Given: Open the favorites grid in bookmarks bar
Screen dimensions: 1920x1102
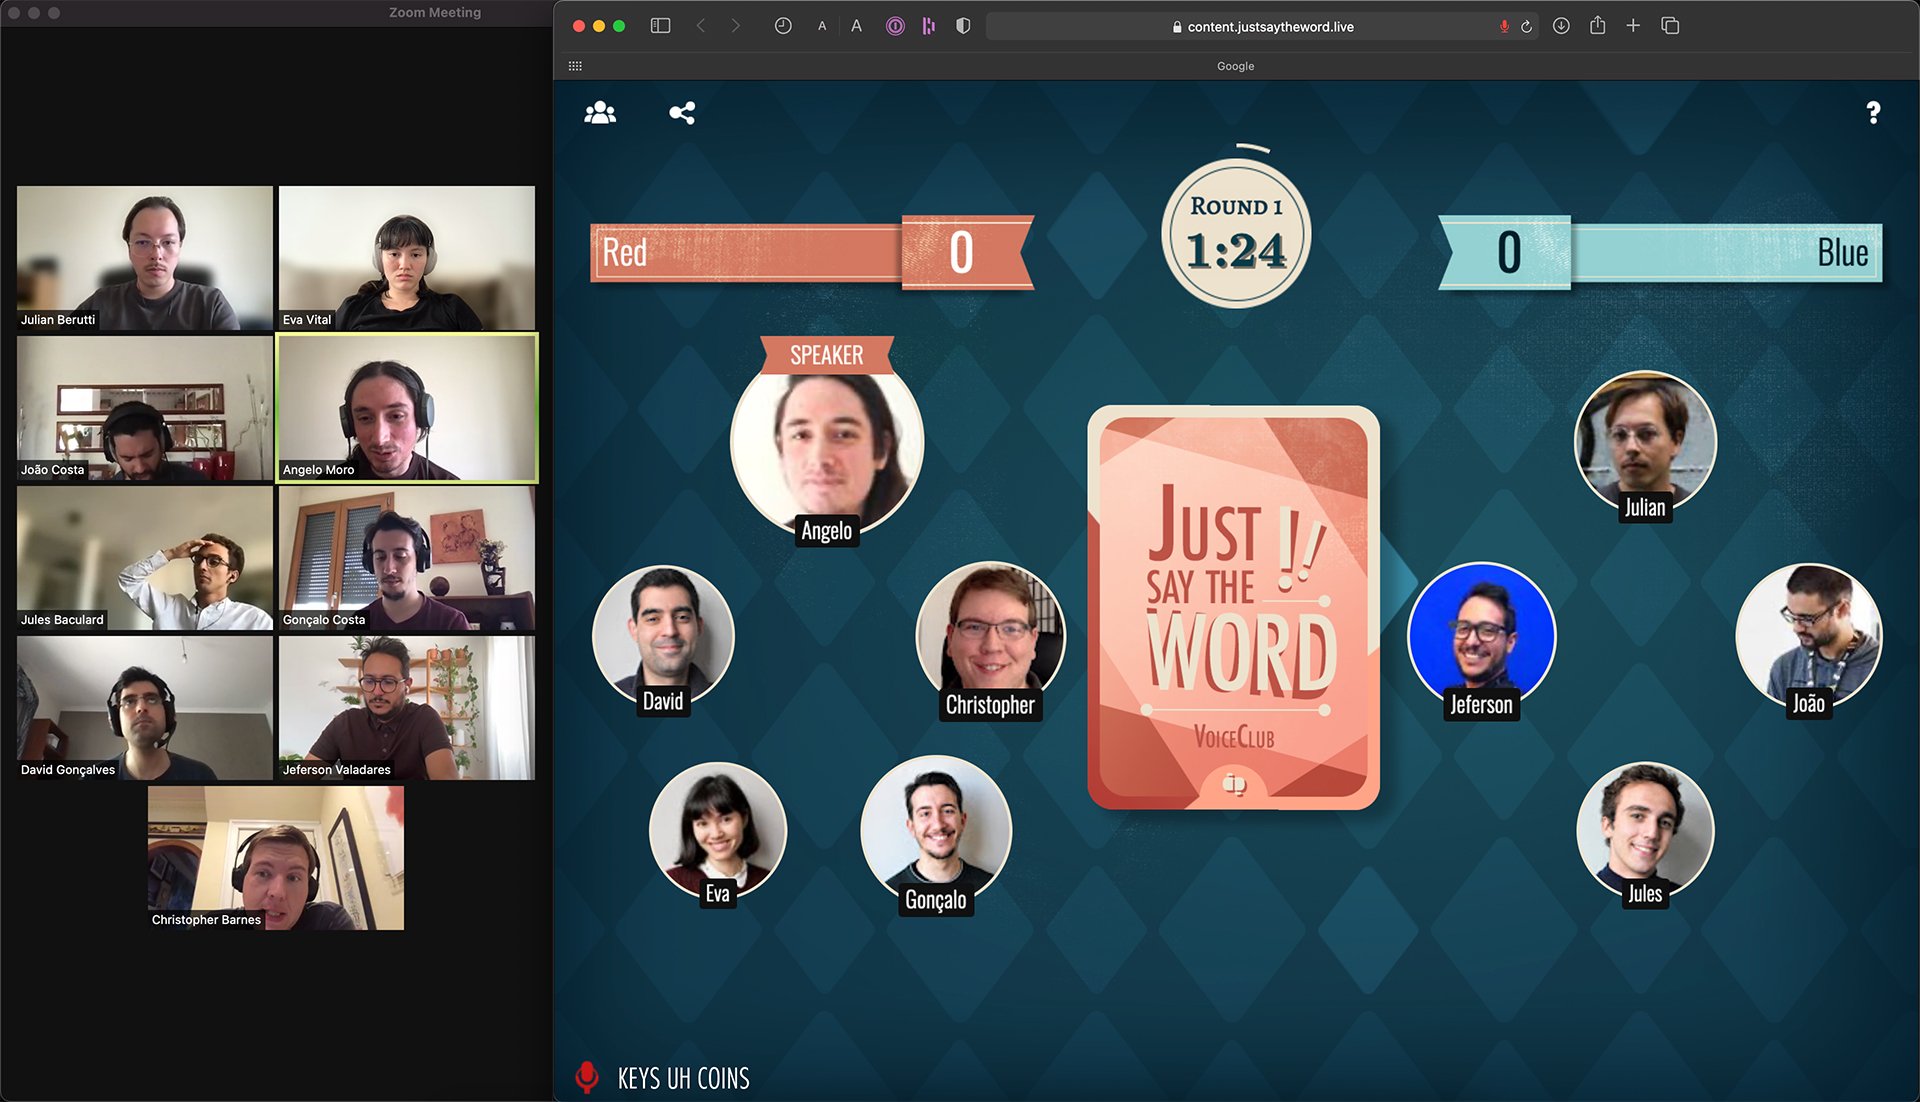Looking at the screenshot, I should tap(575, 66).
